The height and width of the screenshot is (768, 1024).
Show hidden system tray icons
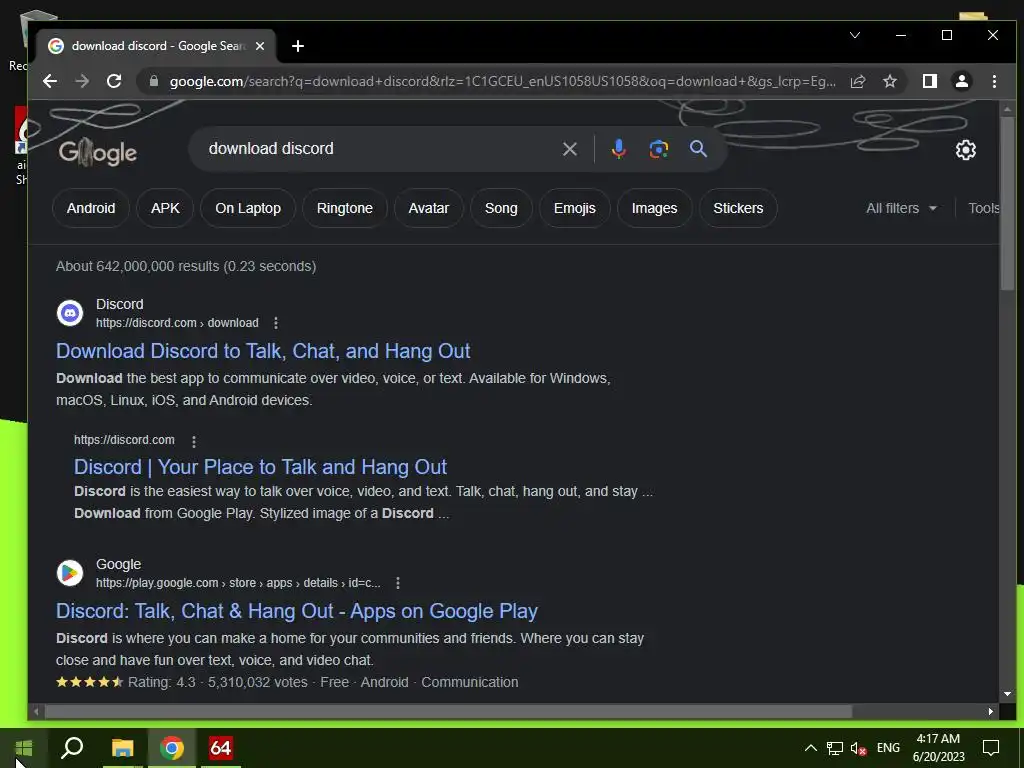click(810, 748)
